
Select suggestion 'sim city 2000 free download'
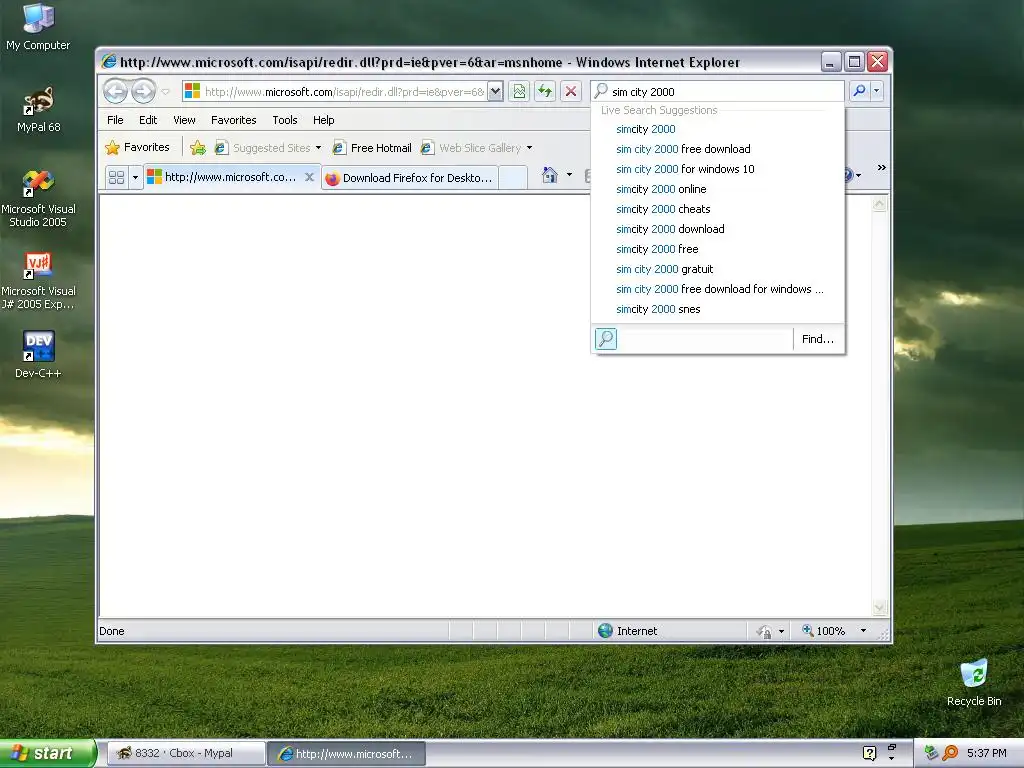(718, 149)
